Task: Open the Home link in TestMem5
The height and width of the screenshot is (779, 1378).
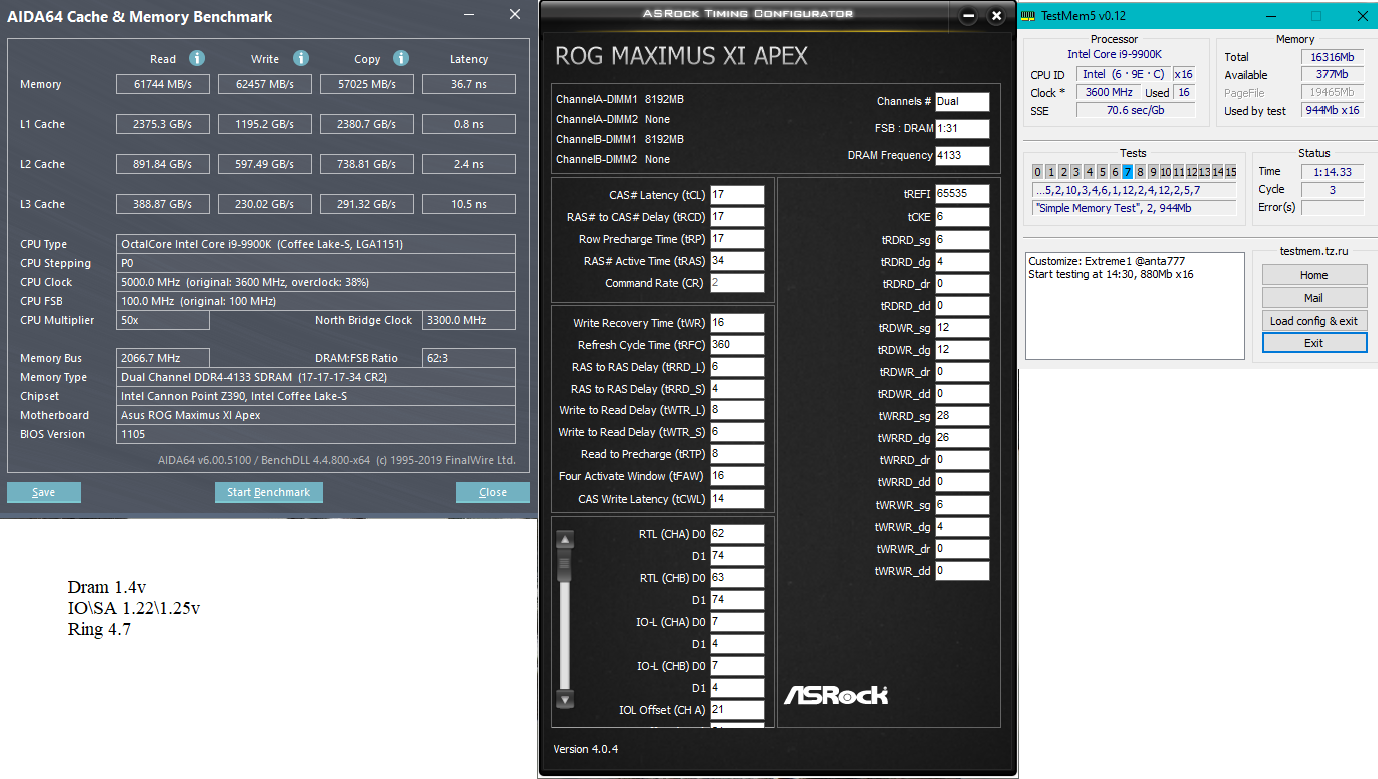Action: tap(1314, 275)
